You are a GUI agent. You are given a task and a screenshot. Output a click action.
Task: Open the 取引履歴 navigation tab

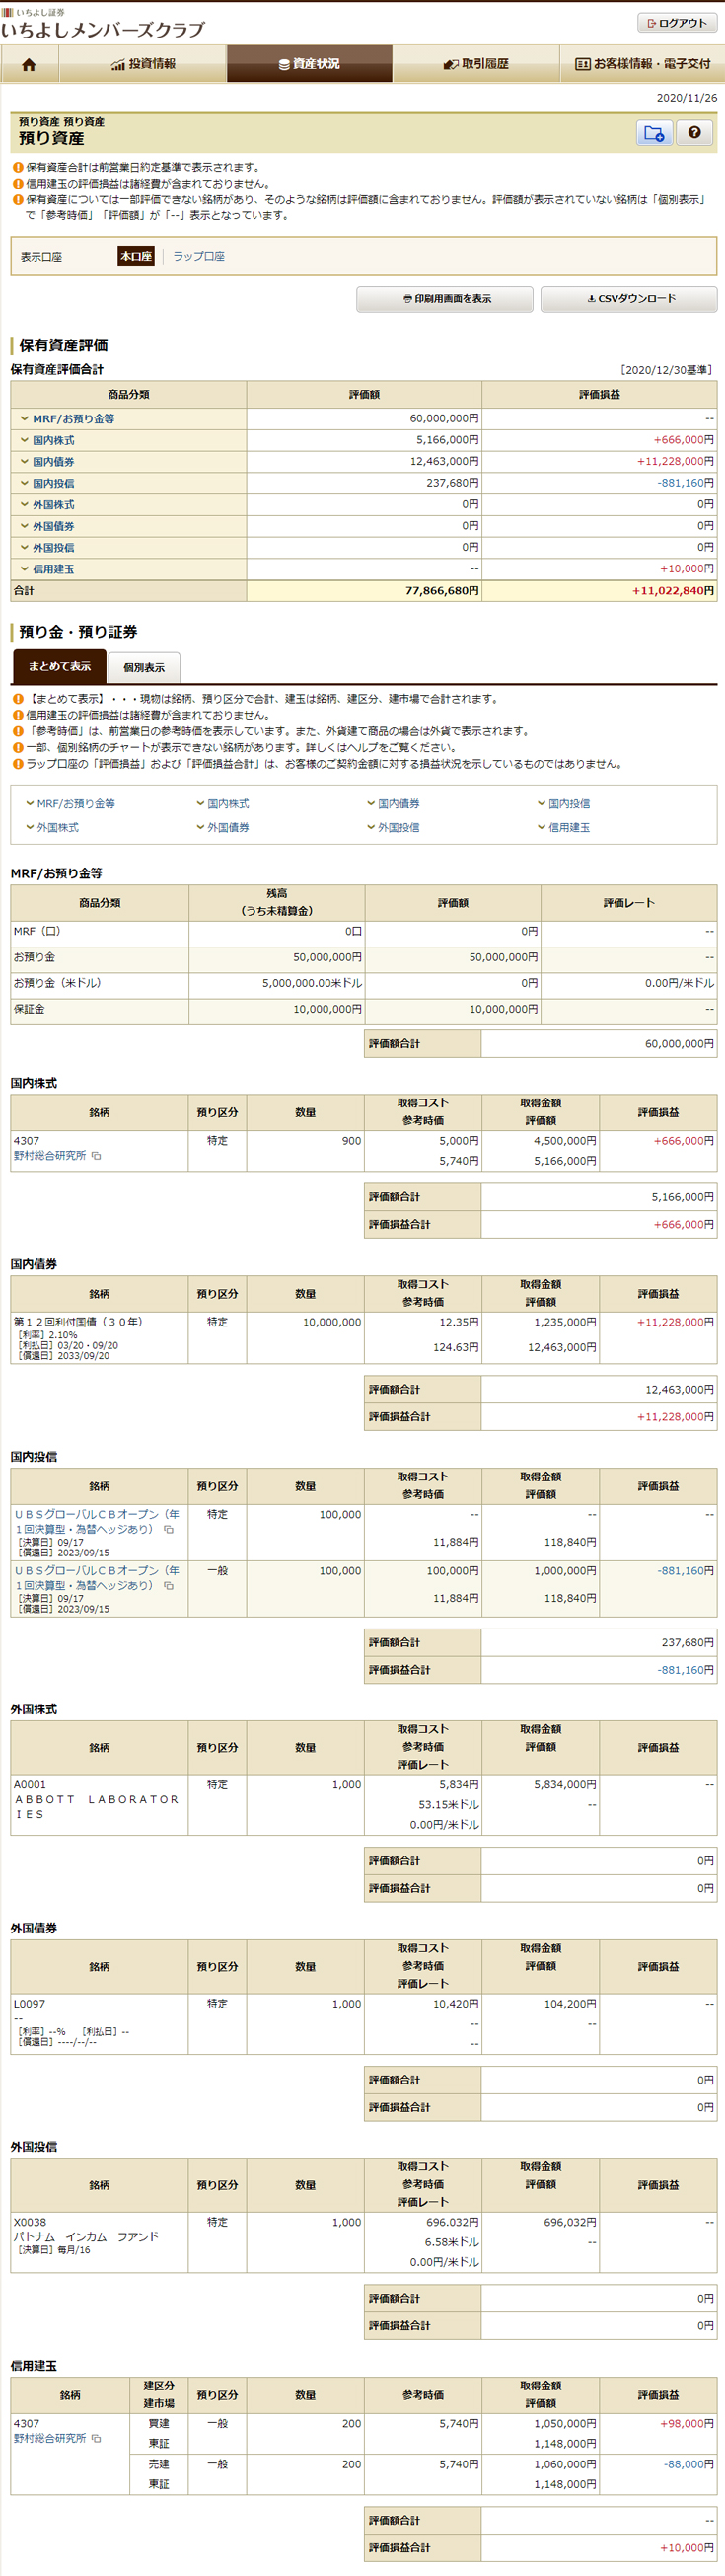(x=476, y=64)
